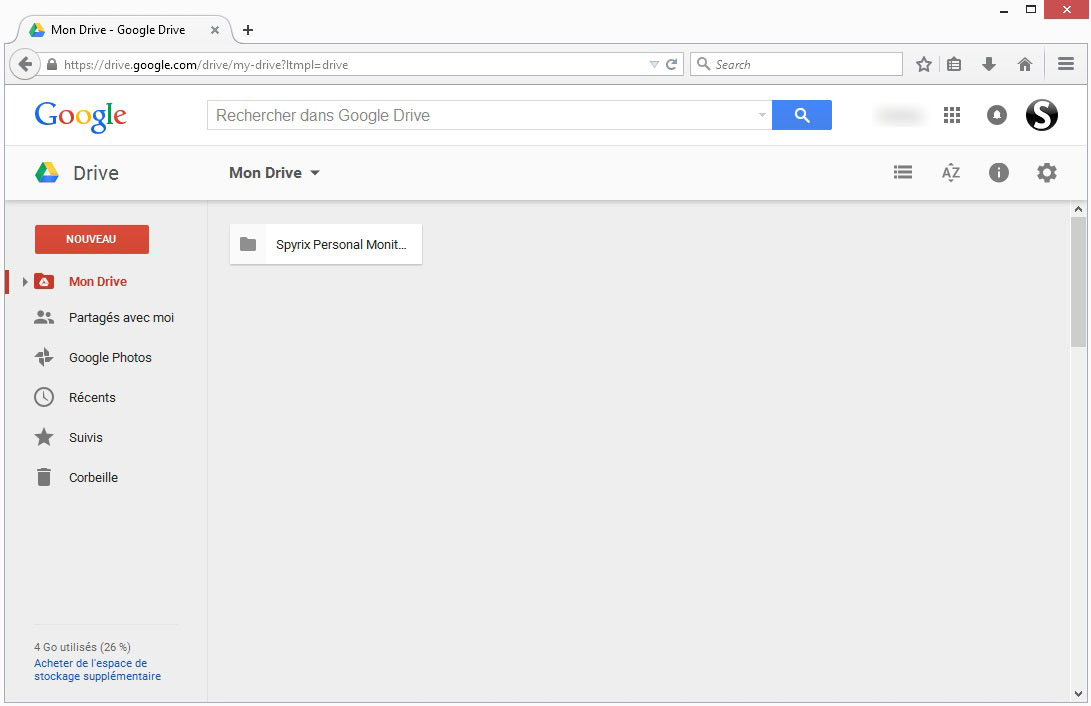The width and height of the screenshot is (1091, 706).
Task: Open Partagés avec moi
Action: click(x=121, y=318)
